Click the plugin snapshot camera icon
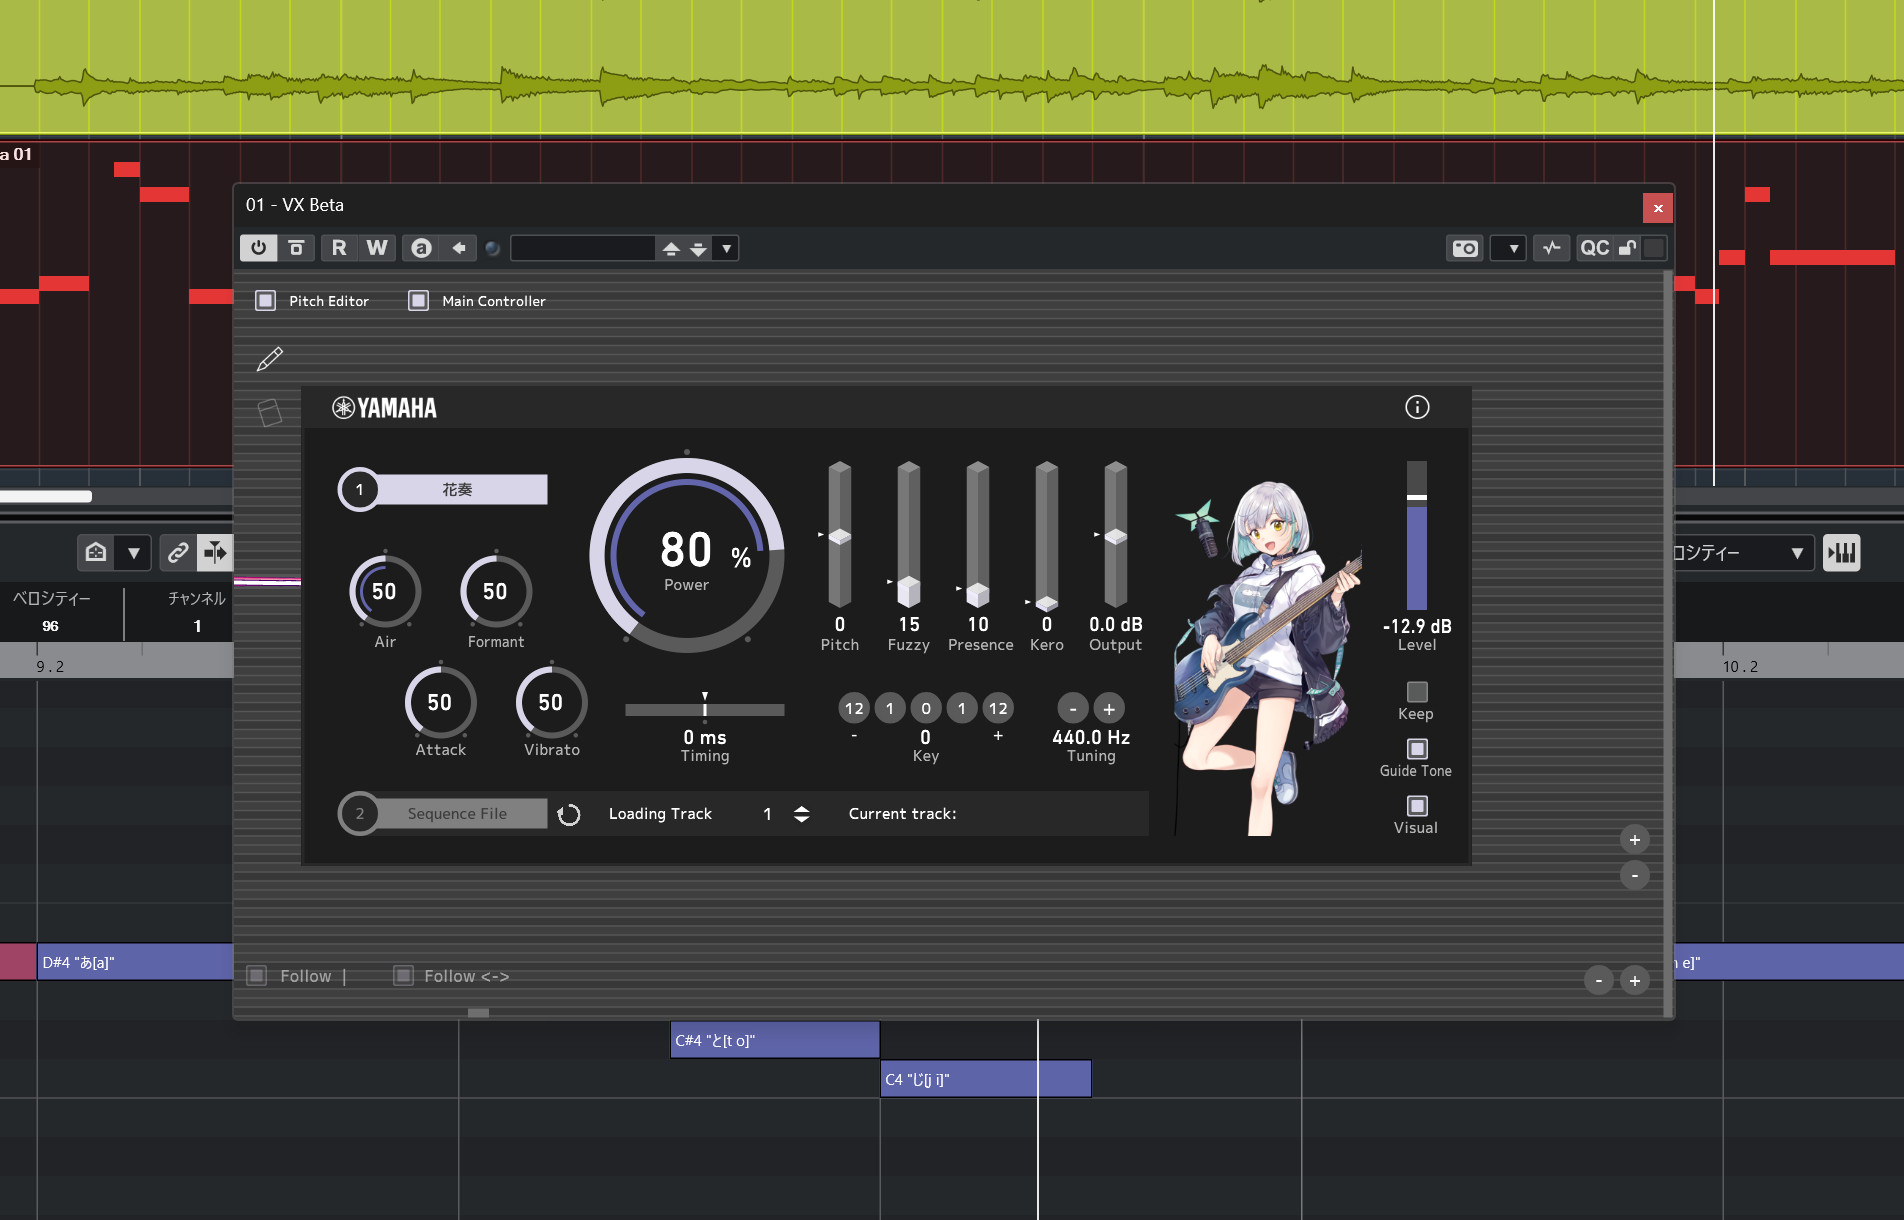The height and width of the screenshot is (1220, 1904). [1465, 248]
